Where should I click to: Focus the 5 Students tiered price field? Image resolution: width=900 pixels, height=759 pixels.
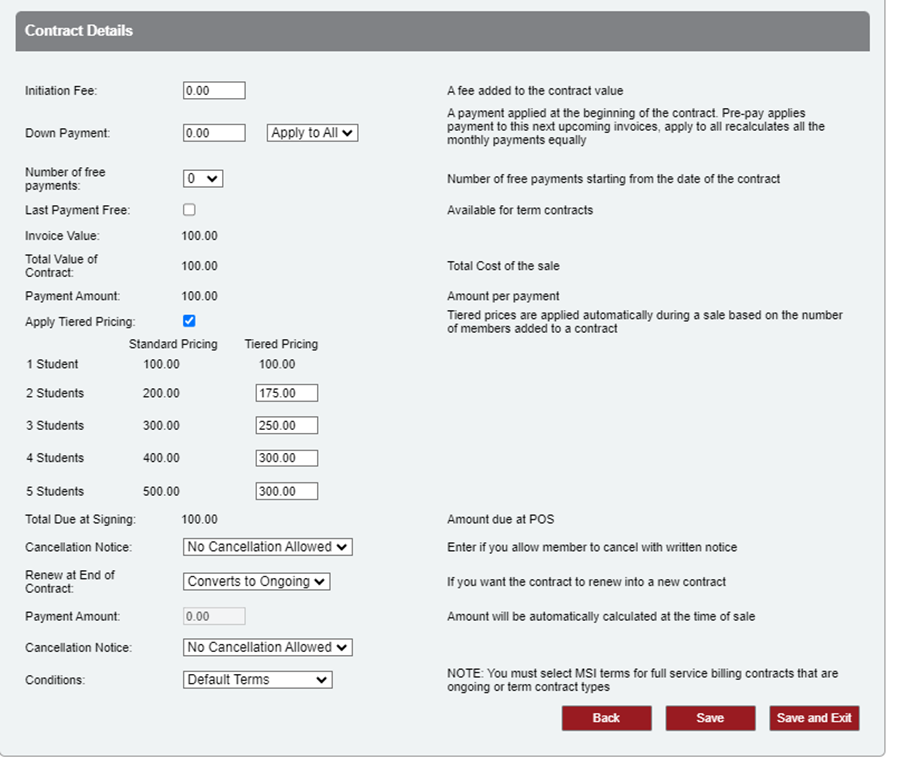coord(286,491)
